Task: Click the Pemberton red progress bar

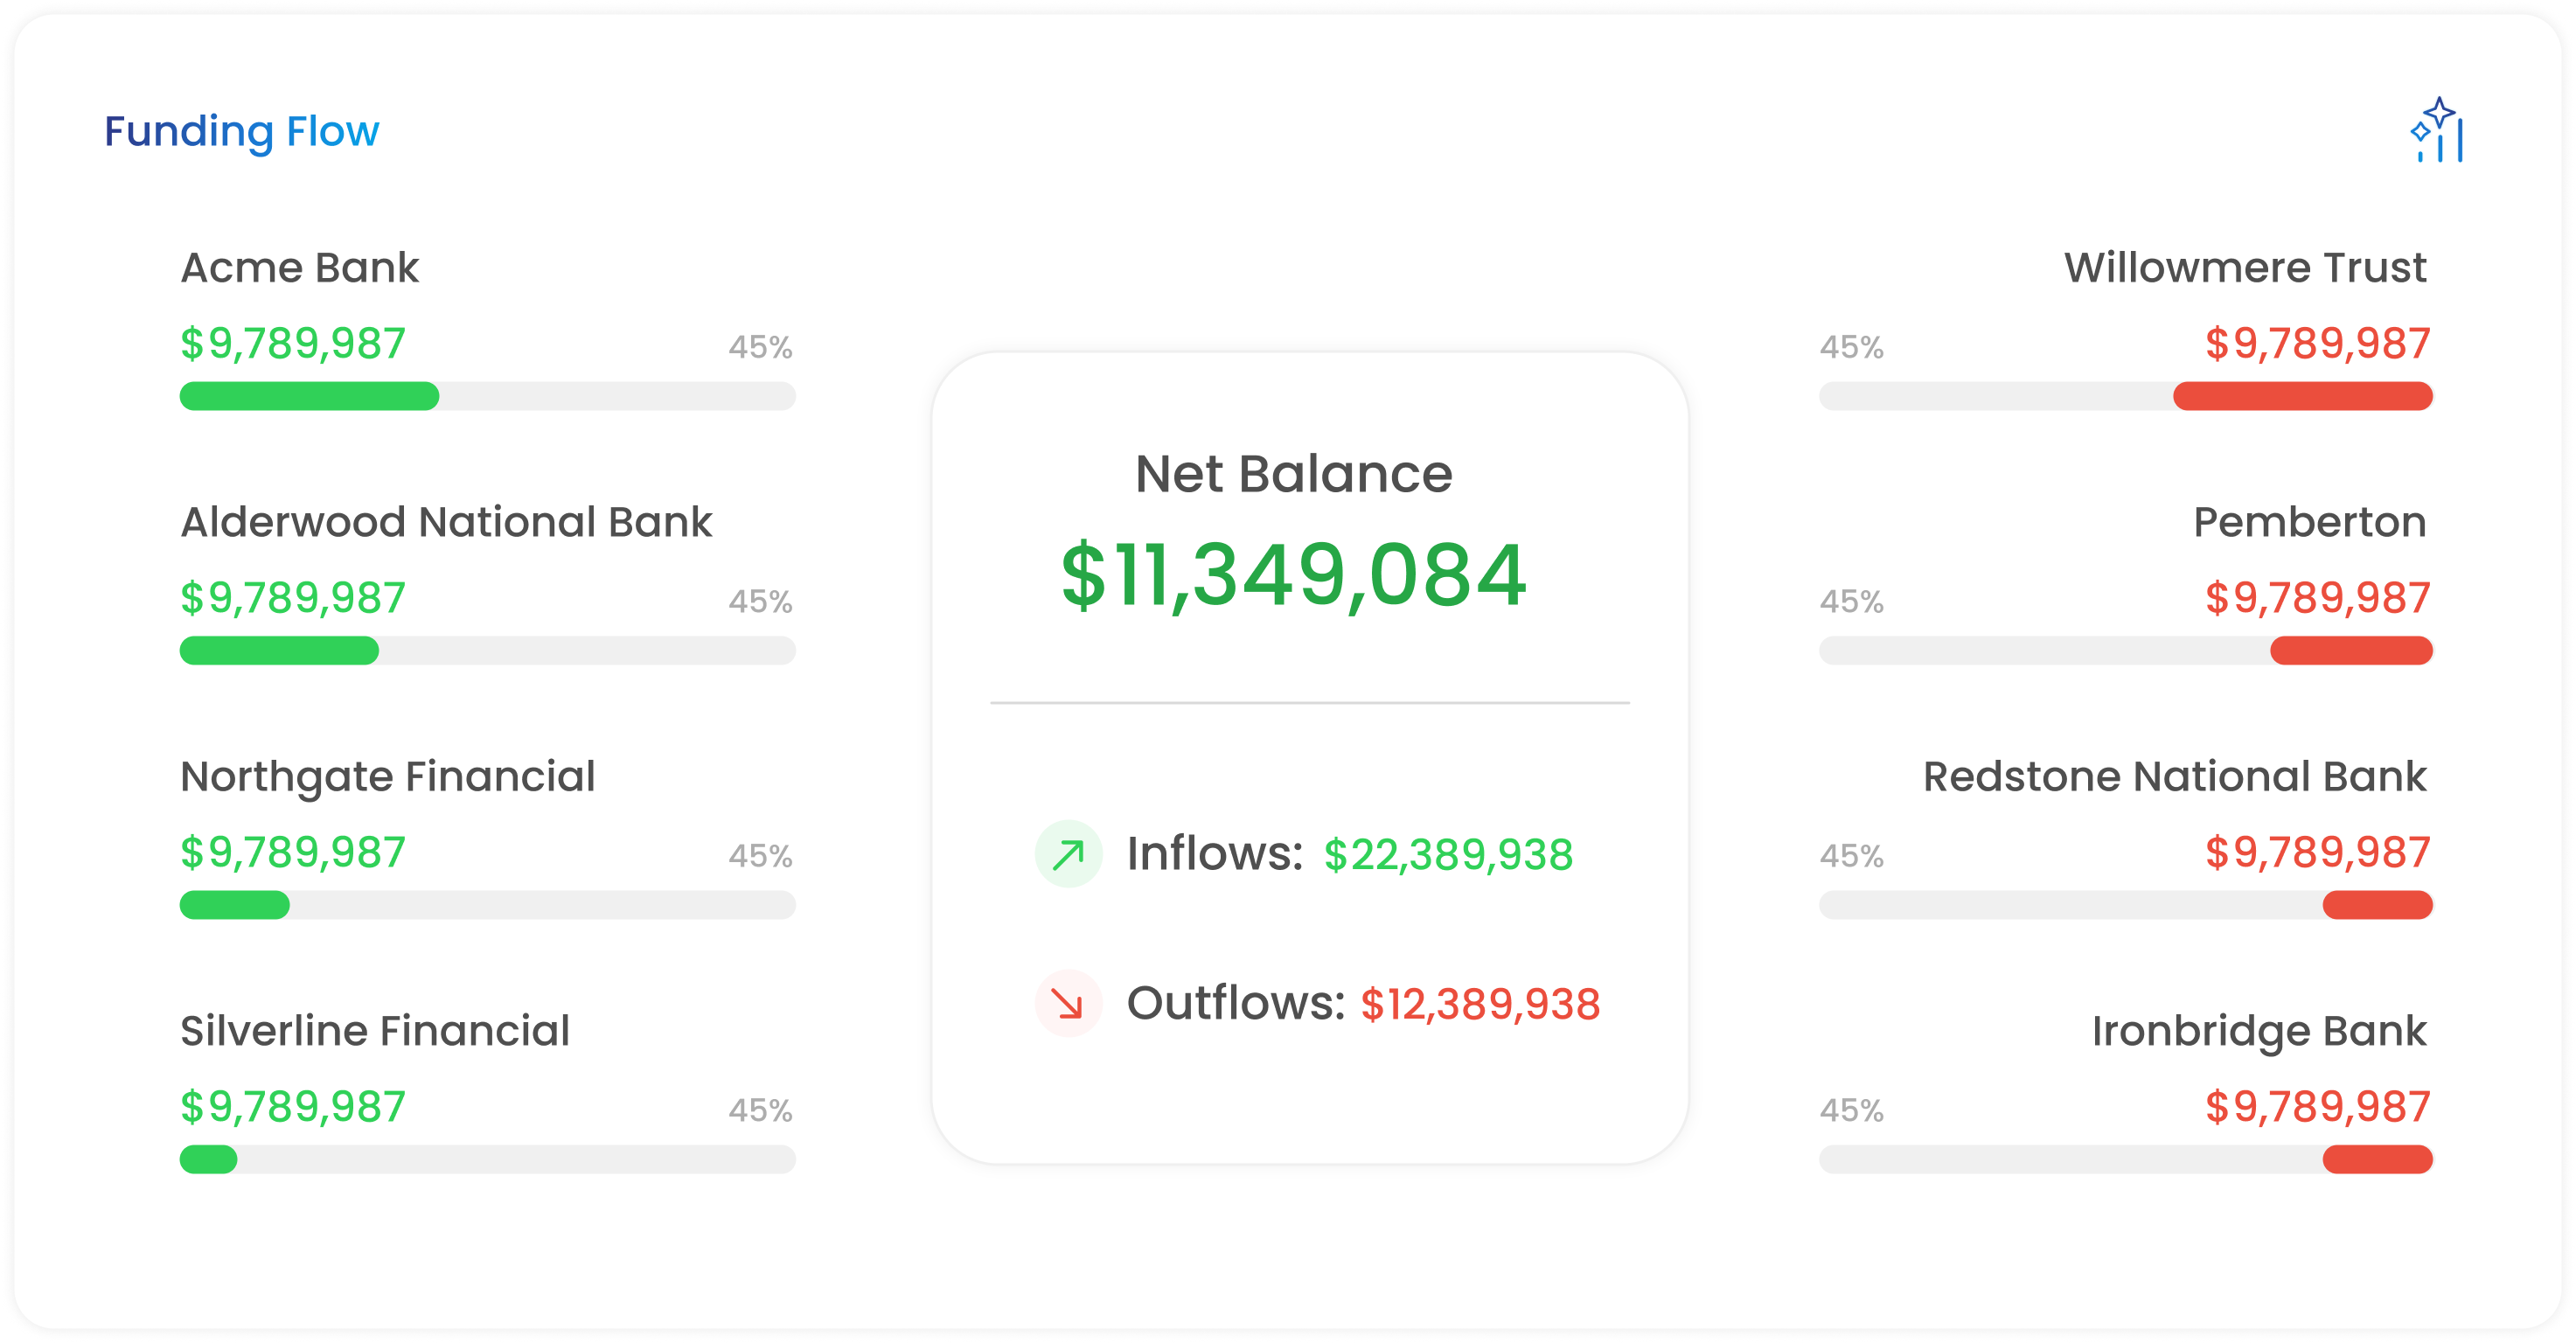Action: [2351, 651]
